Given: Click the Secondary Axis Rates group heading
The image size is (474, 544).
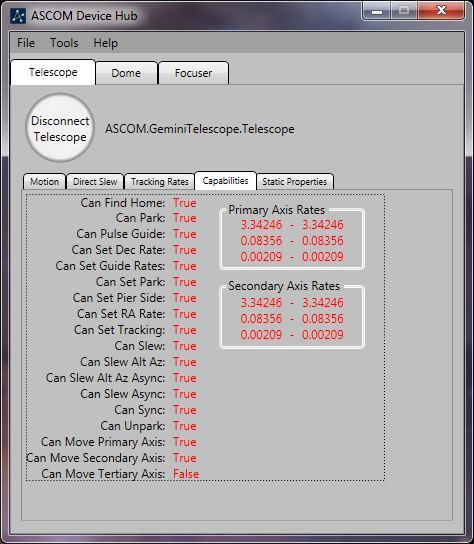Looking at the screenshot, I should click(x=284, y=286).
